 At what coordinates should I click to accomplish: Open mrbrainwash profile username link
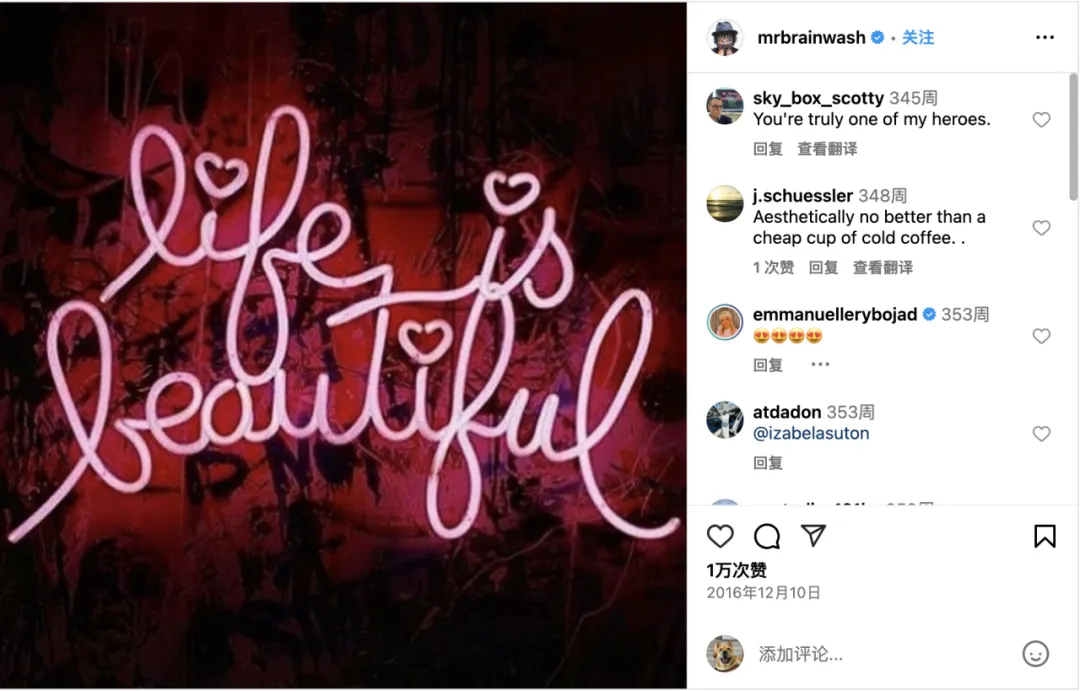click(x=811, y=38)
